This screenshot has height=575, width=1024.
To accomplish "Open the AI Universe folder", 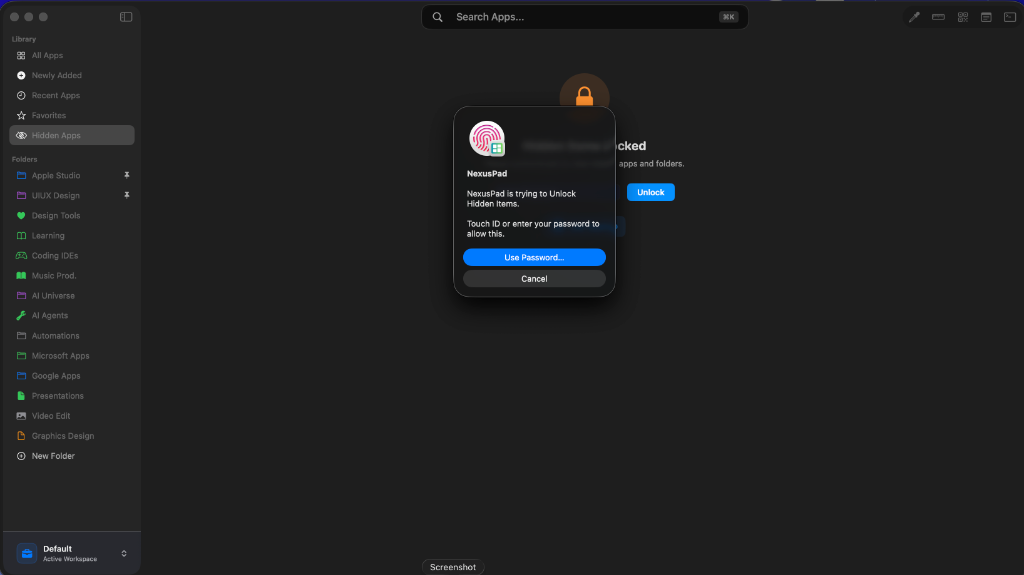I will (72, 296).
